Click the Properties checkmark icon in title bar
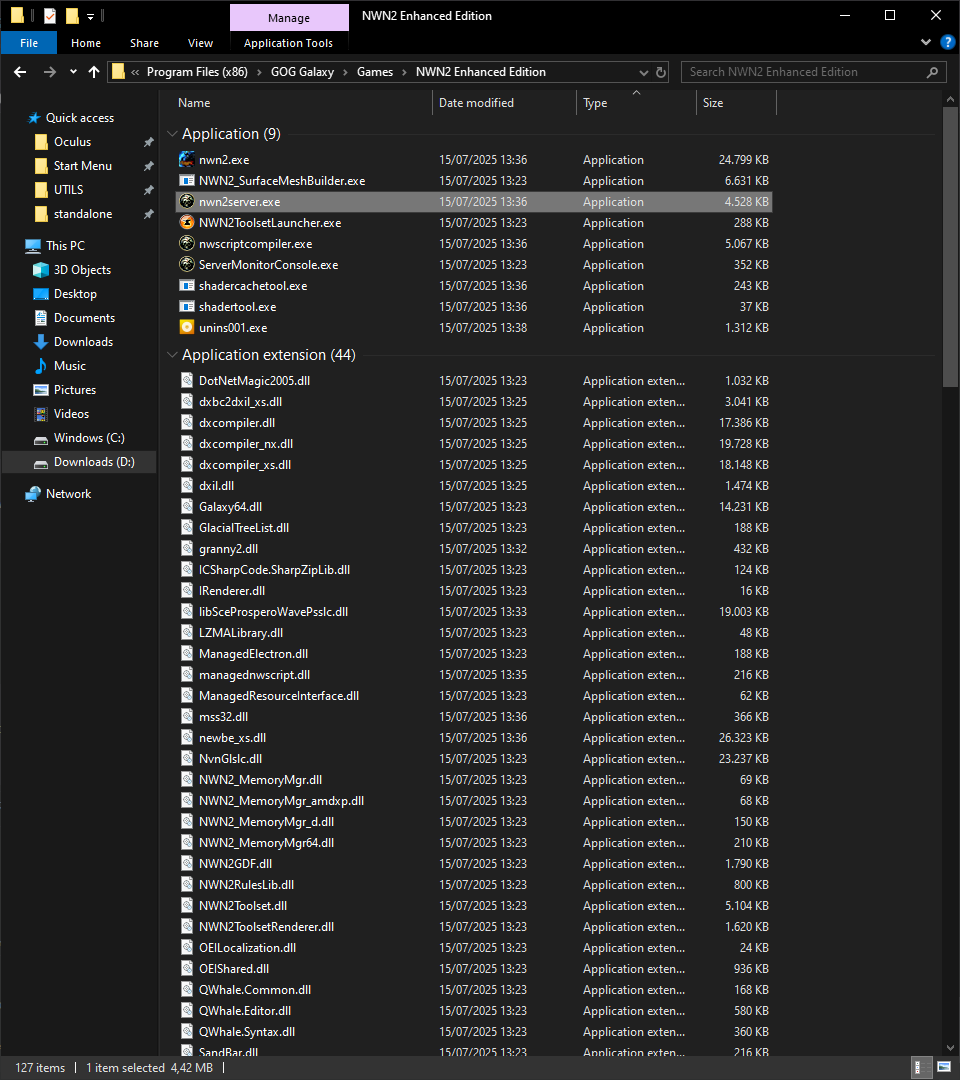 (x=50, y=16)
